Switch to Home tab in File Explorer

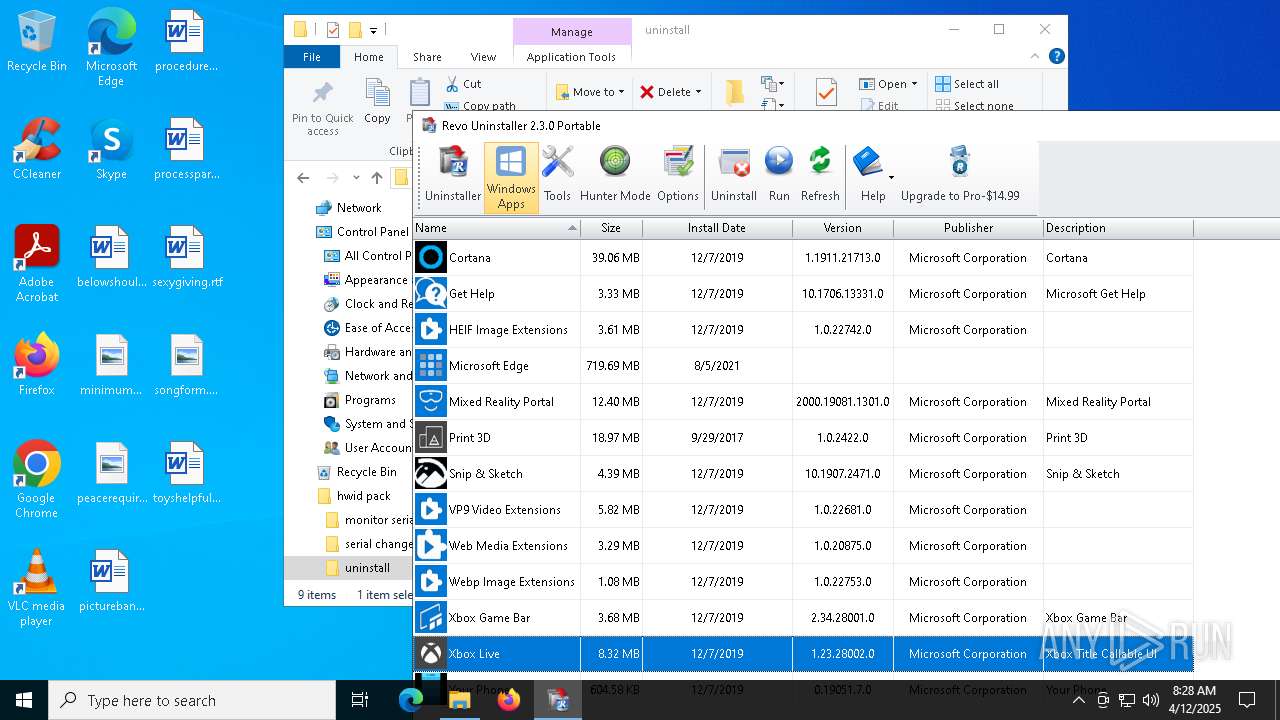pos(369,57)
